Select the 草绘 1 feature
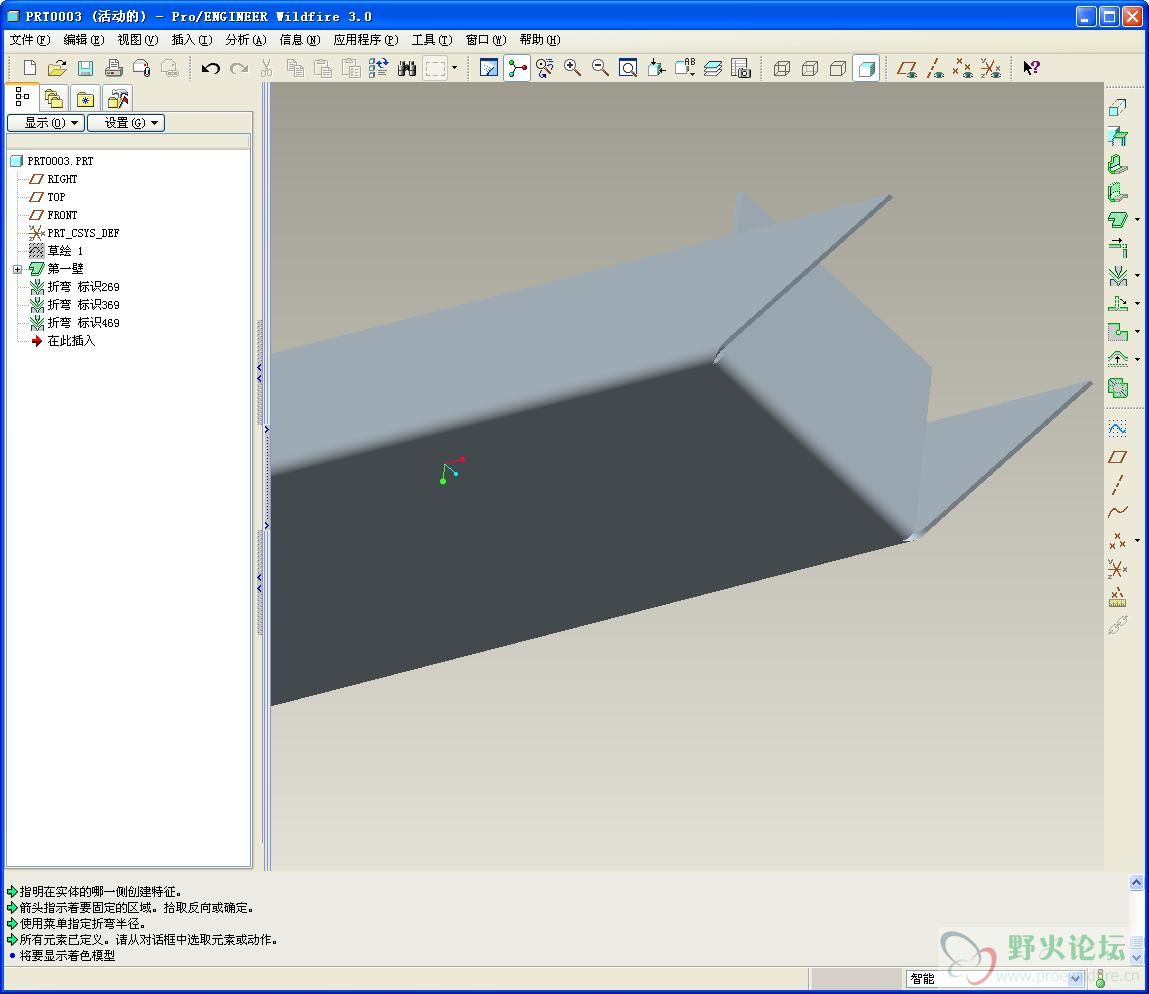This screenshot has height=994, width=1149. 65,251
